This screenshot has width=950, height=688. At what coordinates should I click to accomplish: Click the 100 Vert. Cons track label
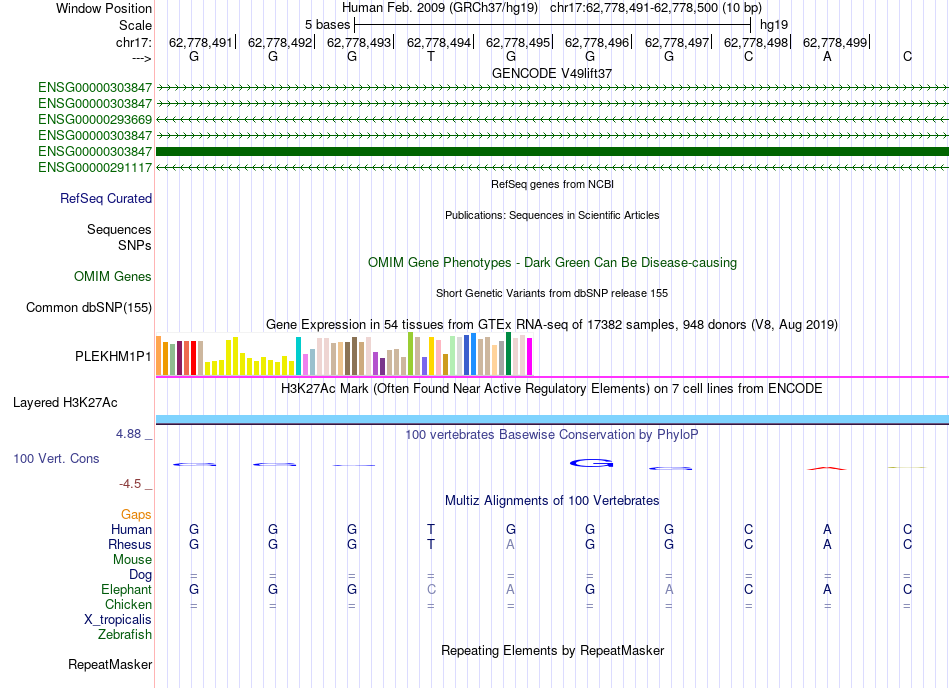[x=56, y=458]
